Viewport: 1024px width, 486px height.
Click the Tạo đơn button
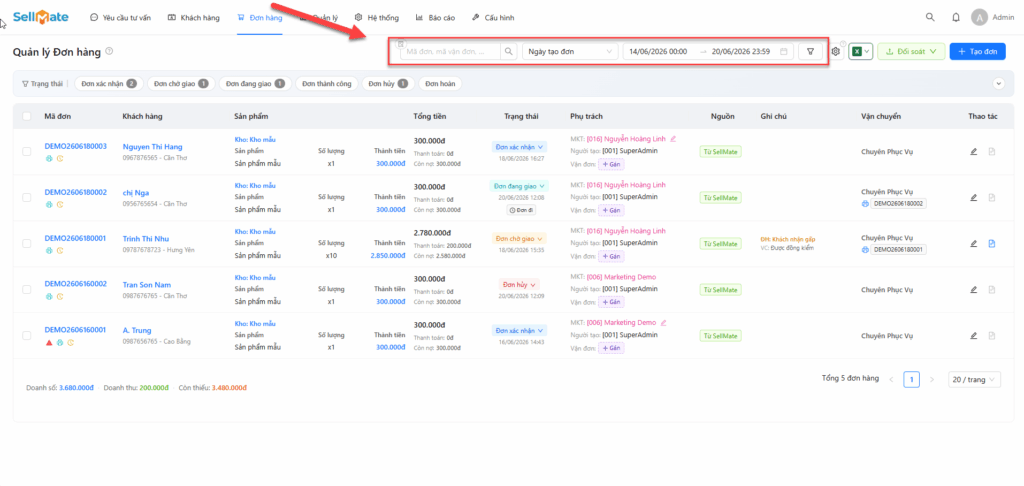[x=978, y=52]
